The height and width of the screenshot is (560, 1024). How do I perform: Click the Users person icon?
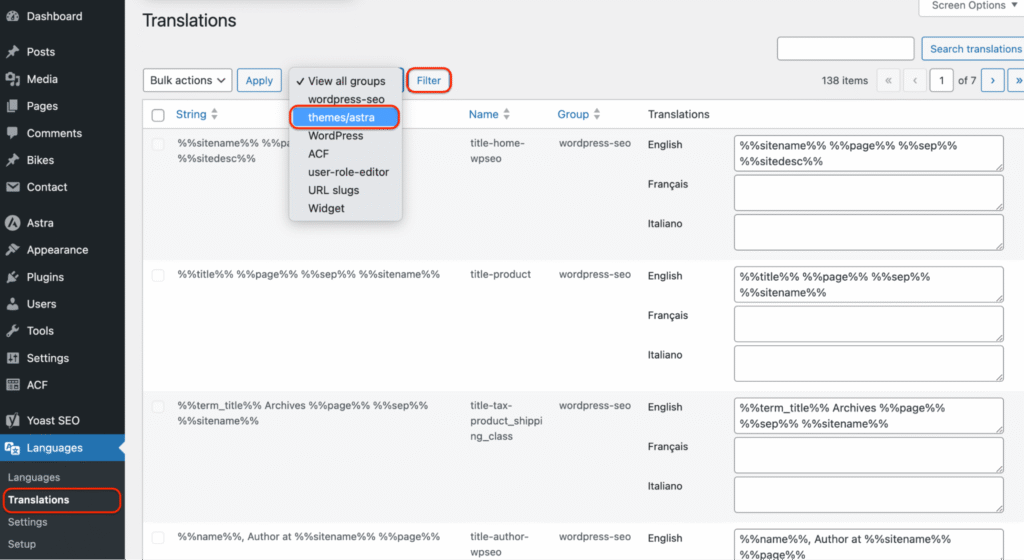tap(12, 304)
